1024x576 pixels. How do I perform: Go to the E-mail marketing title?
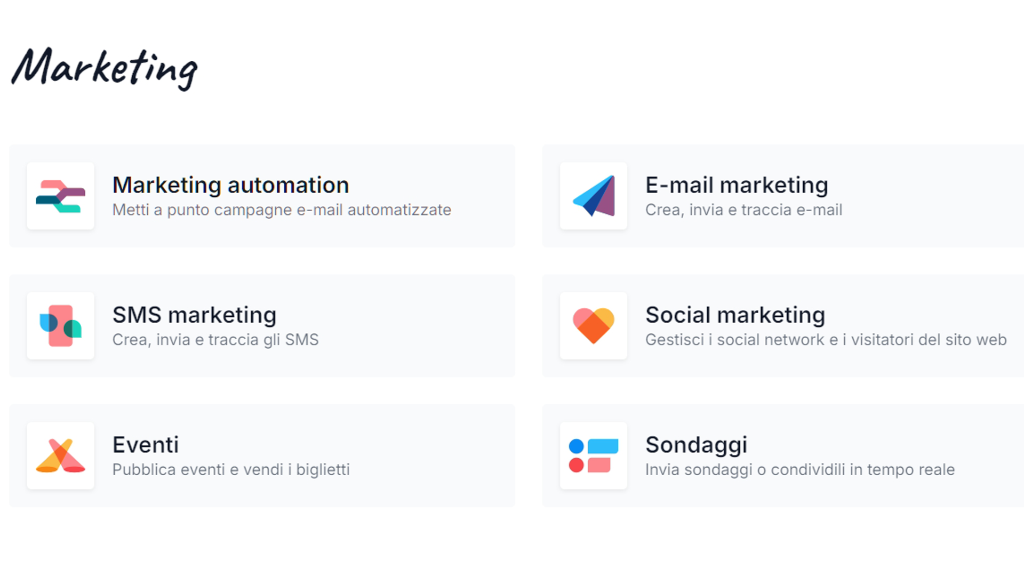(737, 185)
